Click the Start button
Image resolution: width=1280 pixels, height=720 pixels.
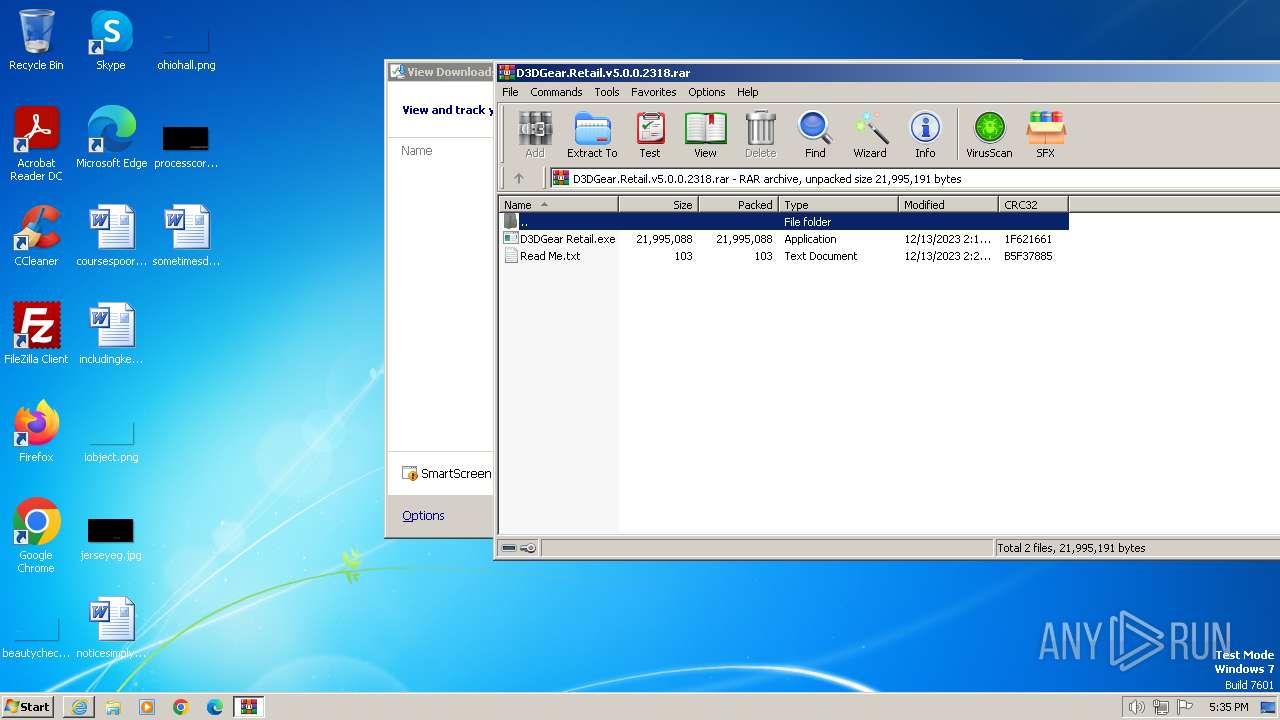pyautogui.click(x=28, y=706)
